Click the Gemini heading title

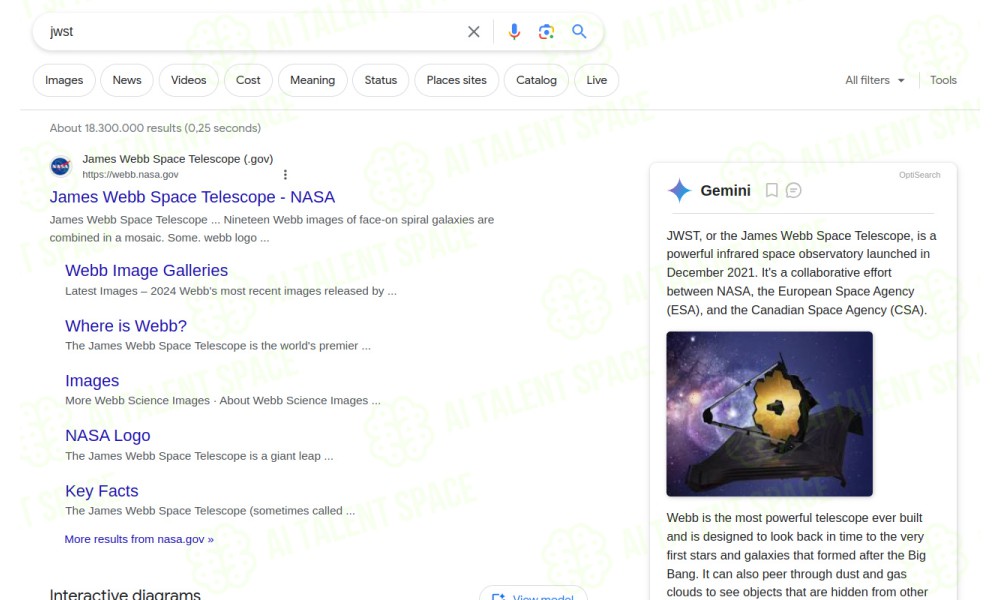coord(725,191)
